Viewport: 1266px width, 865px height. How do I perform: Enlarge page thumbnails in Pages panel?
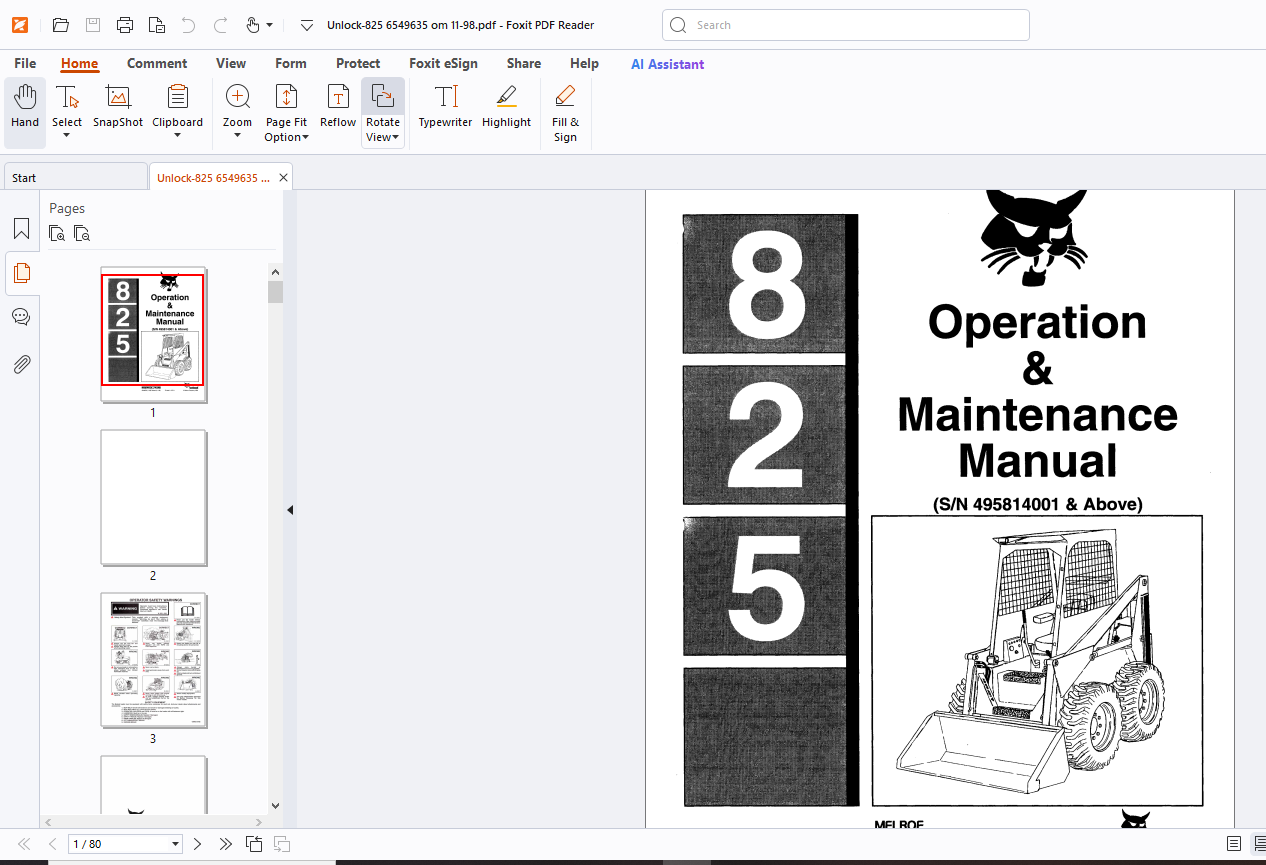(x=57, y=234)
